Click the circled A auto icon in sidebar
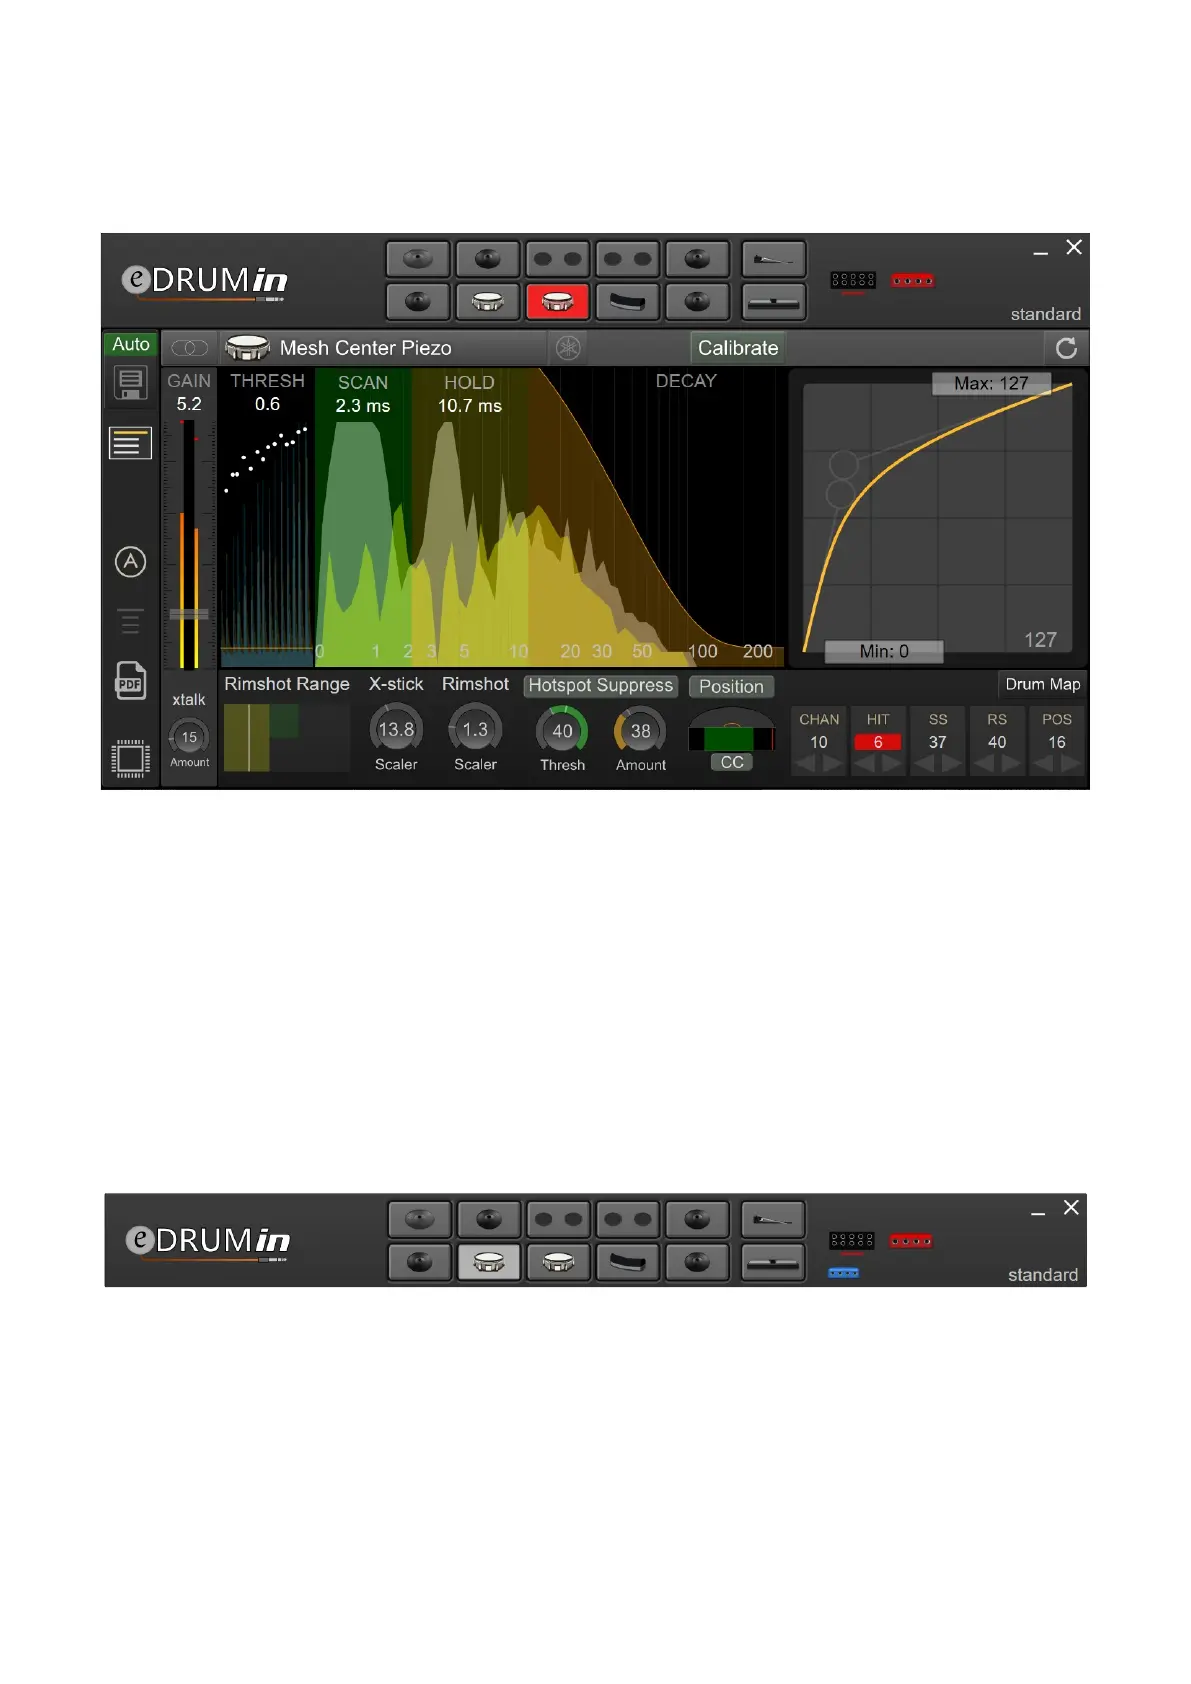The width and height of the screenshot is (1191, 1684). [130, 562]
